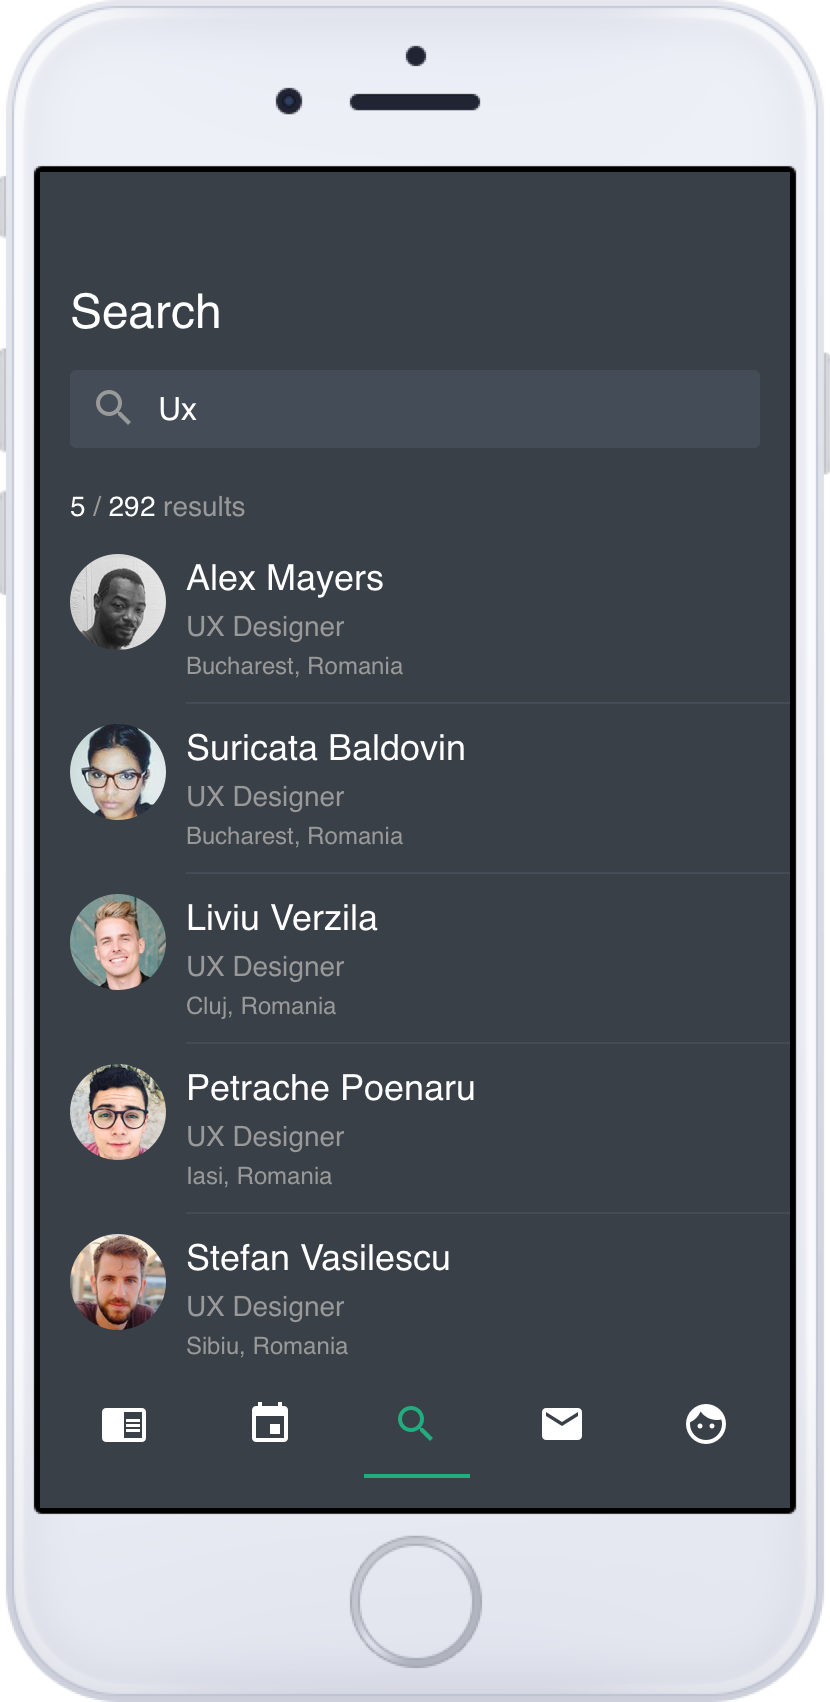The image size is (830, 1702).
Task: Tap Petrache Poenaru avatar picture
Action: 118,1112
